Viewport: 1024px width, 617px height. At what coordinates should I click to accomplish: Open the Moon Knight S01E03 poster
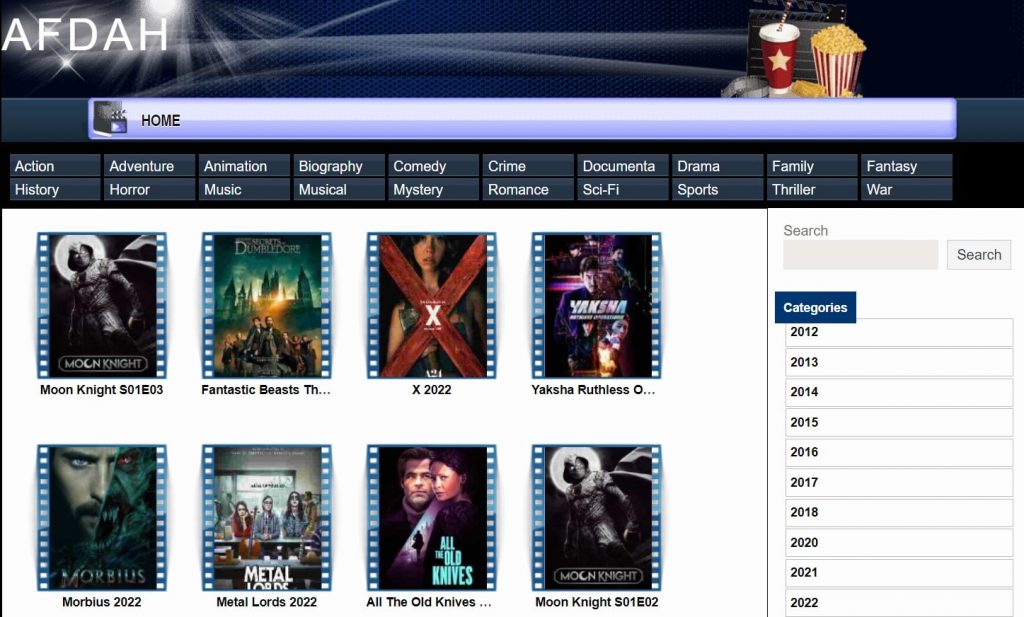[x=102, y=306]
